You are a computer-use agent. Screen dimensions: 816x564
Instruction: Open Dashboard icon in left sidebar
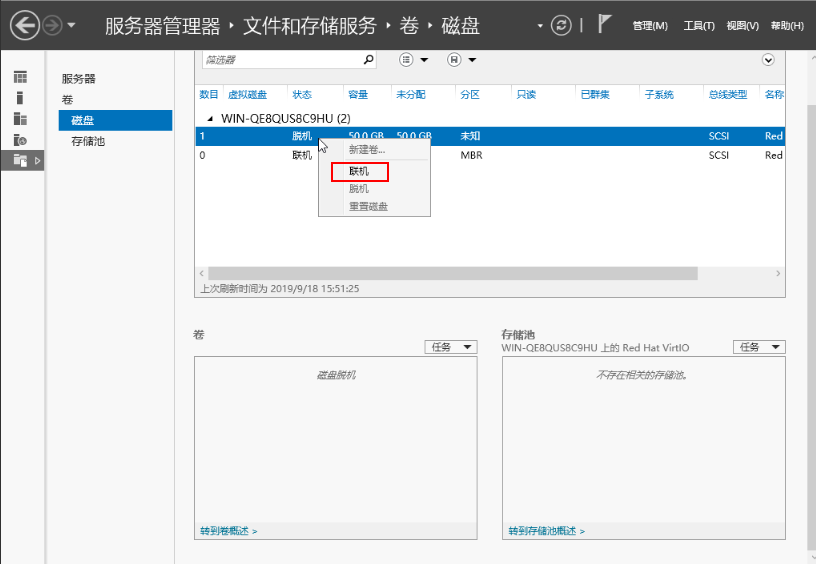click(x=20, y=77)
